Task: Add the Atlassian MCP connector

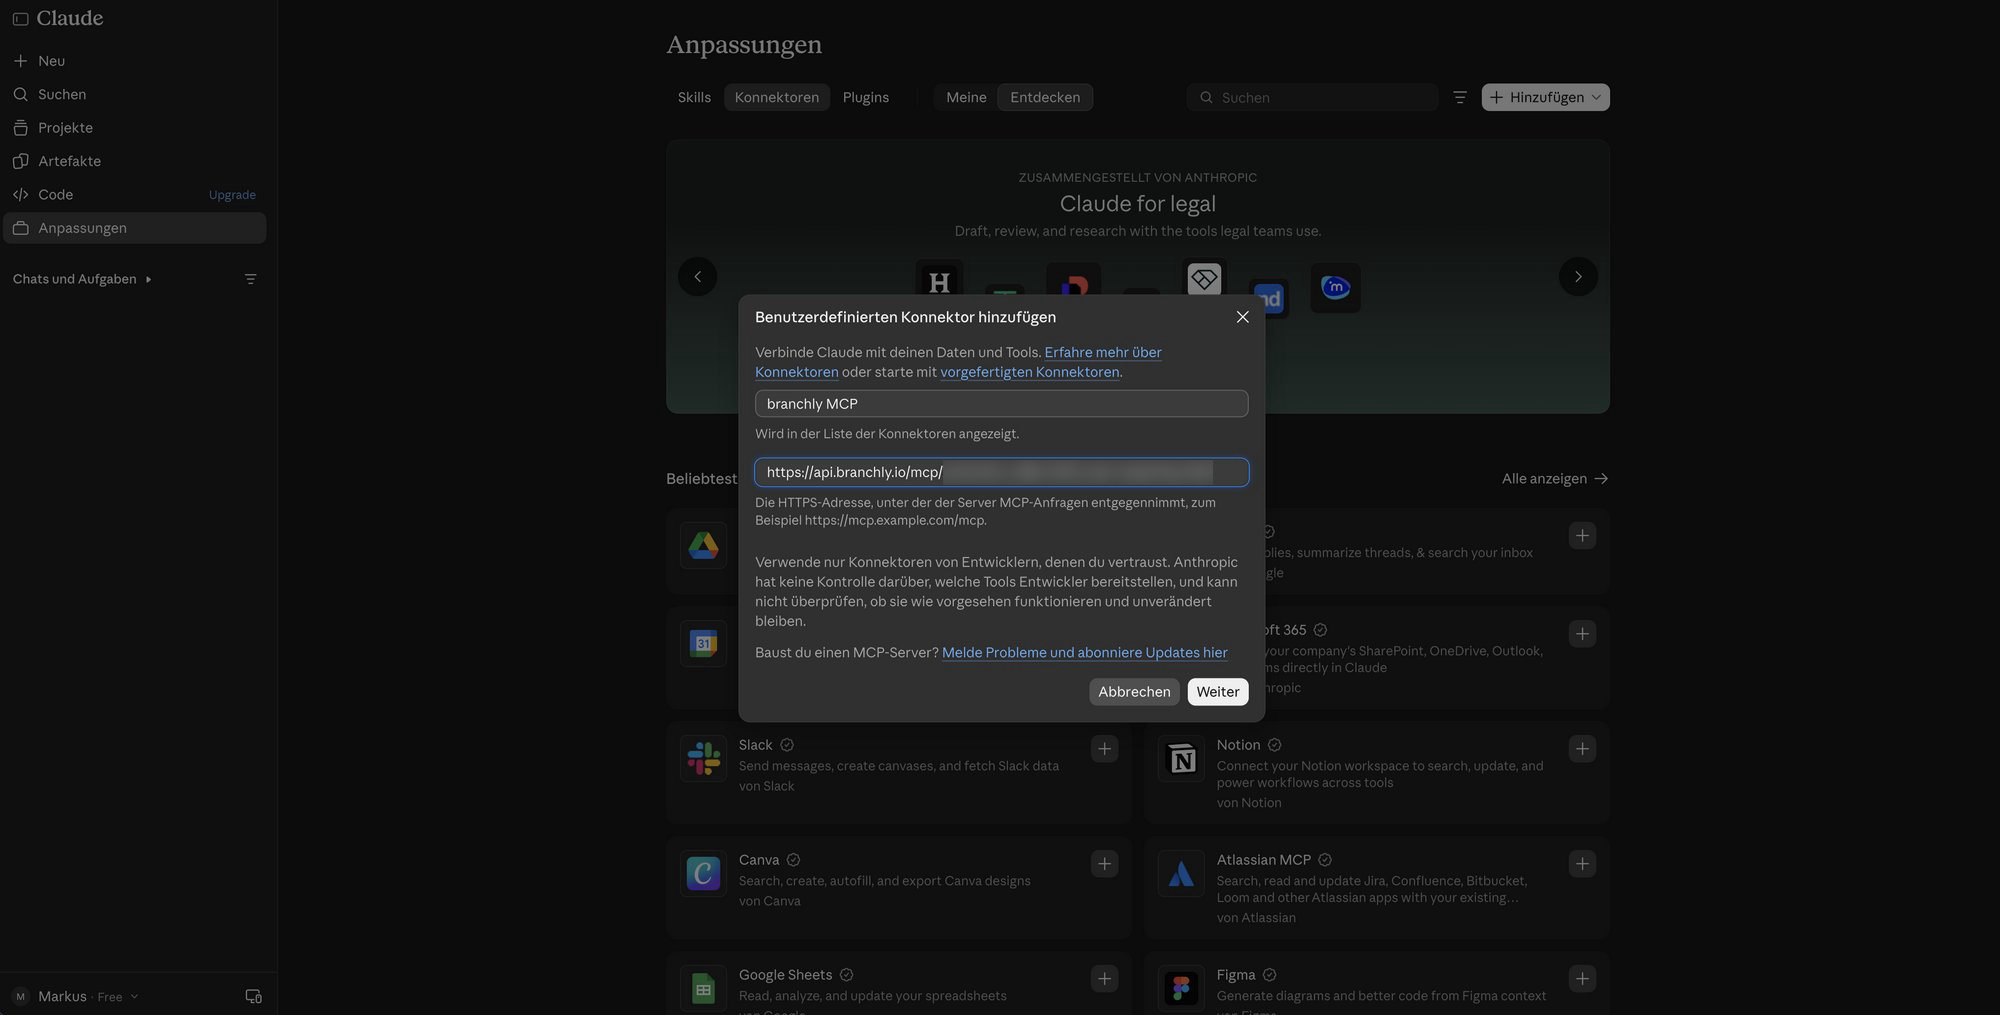Action: pos(1582,864)
